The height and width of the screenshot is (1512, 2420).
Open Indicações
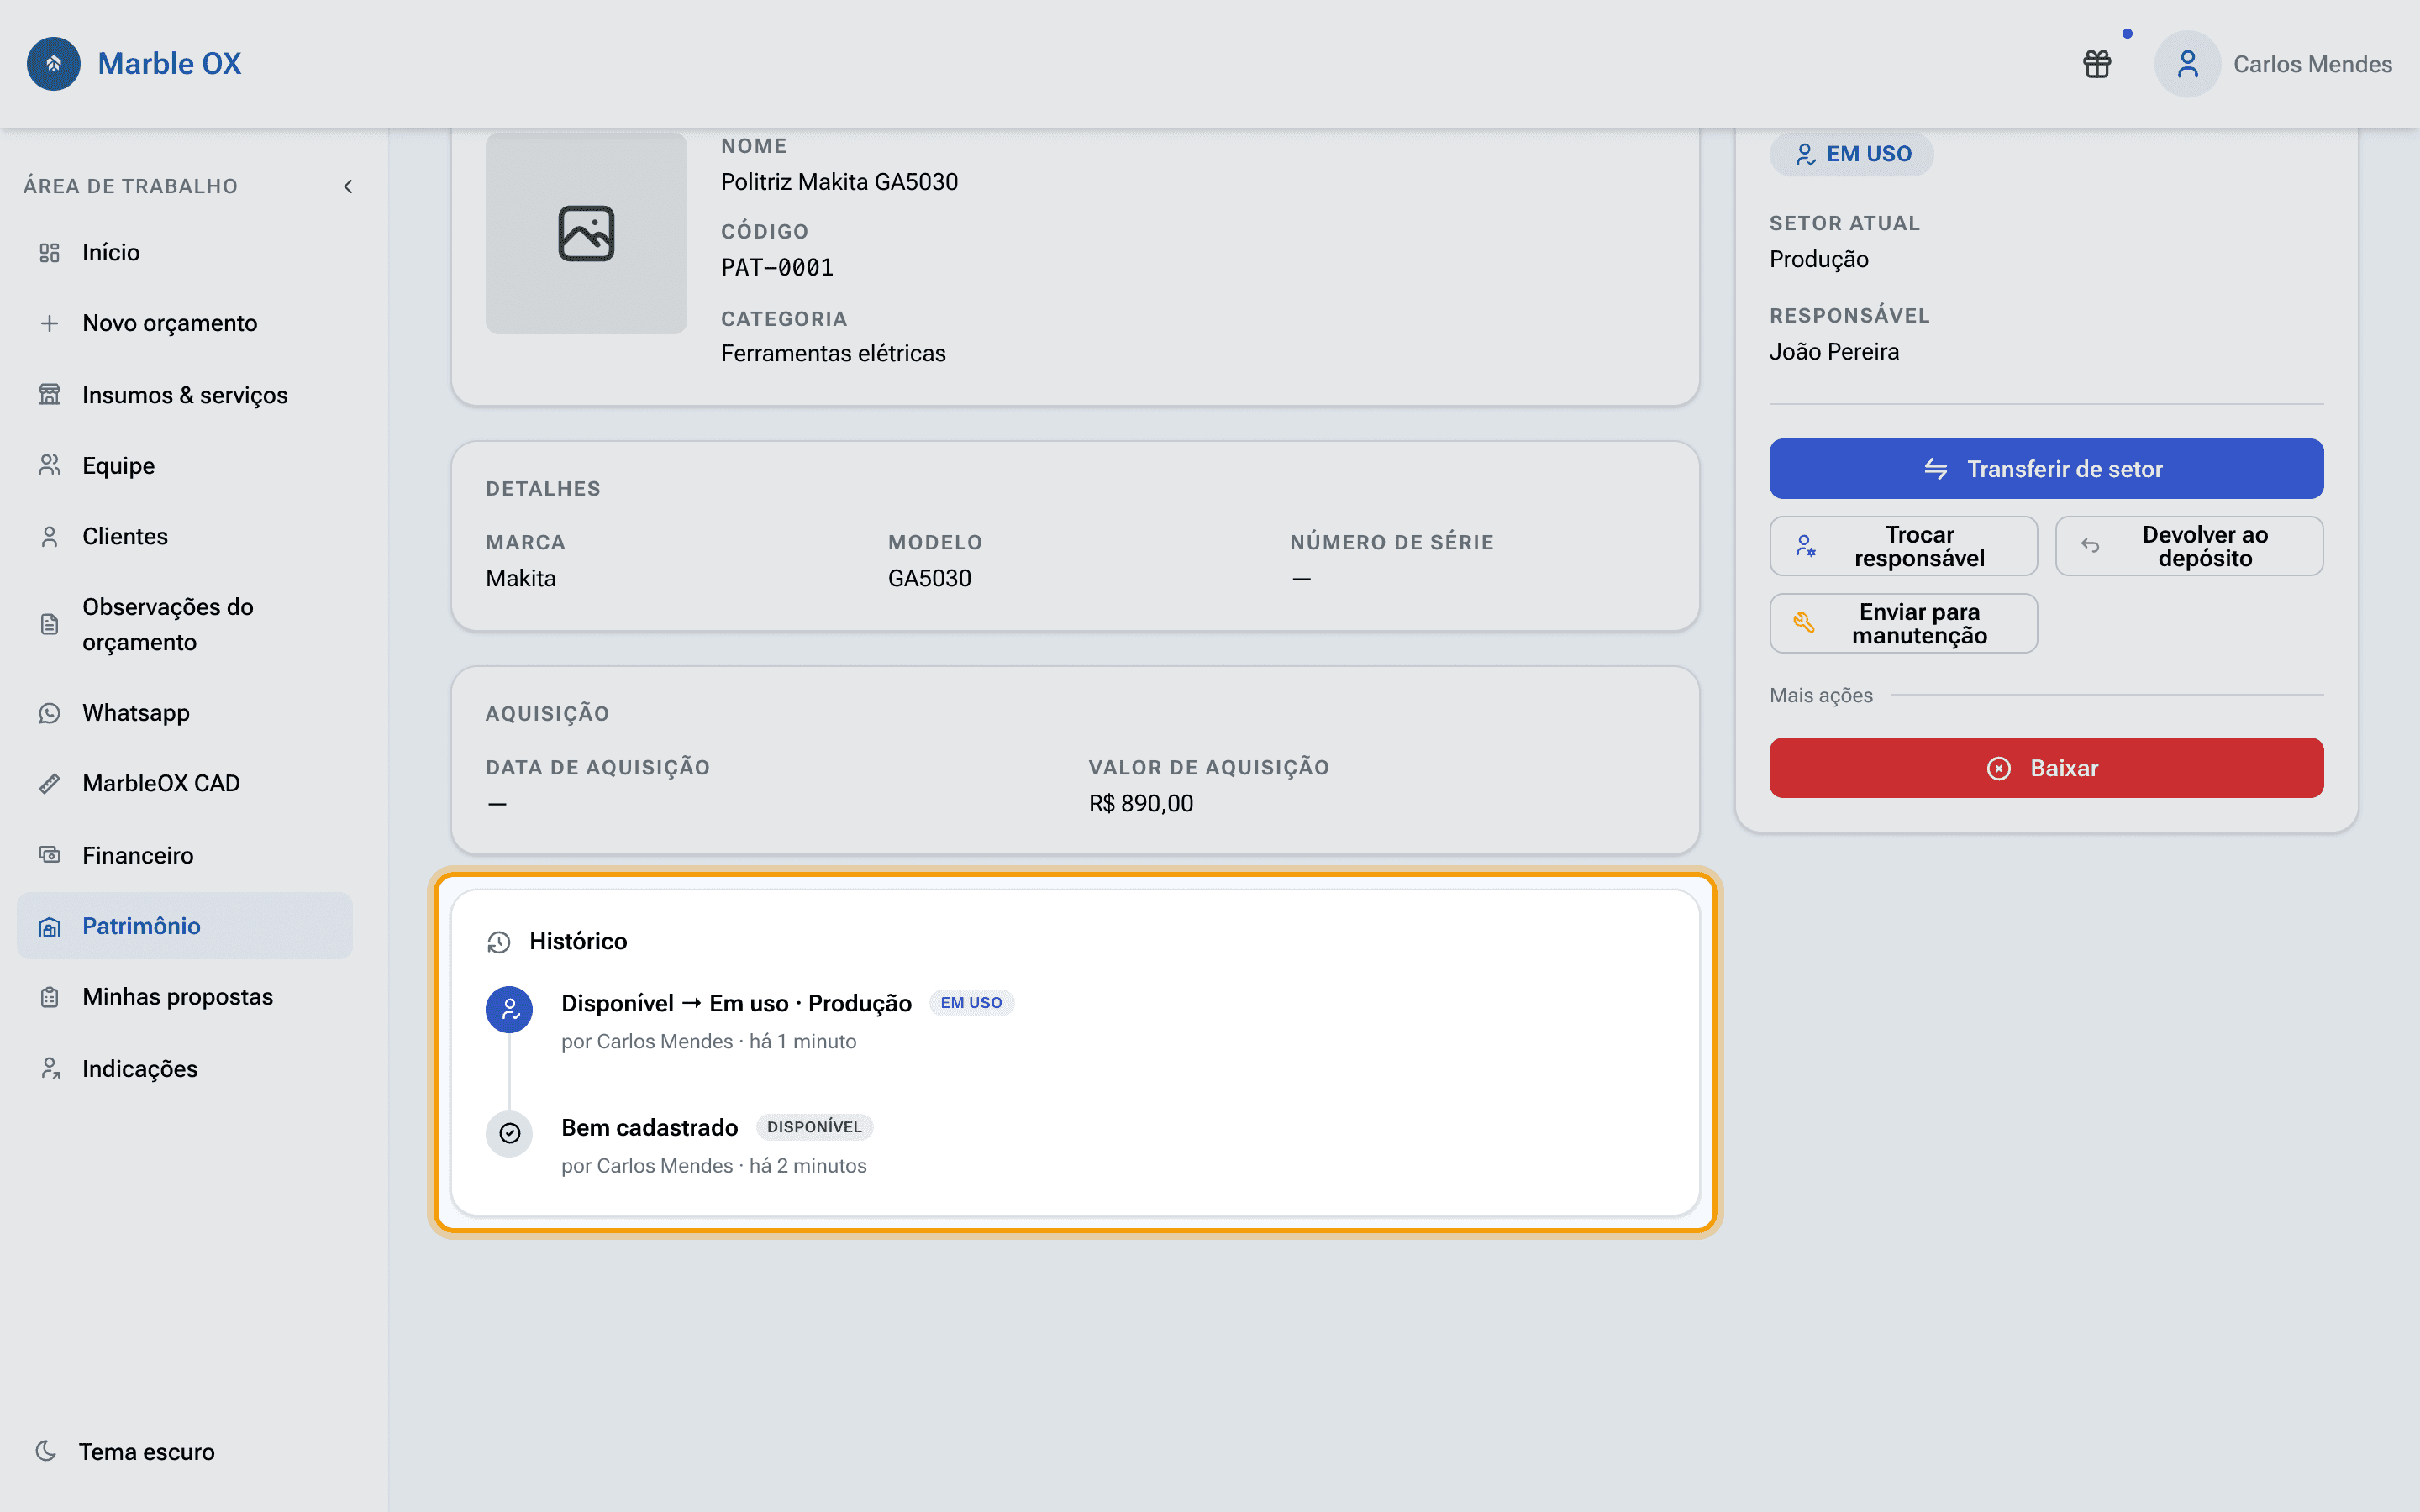point(185,1068)
